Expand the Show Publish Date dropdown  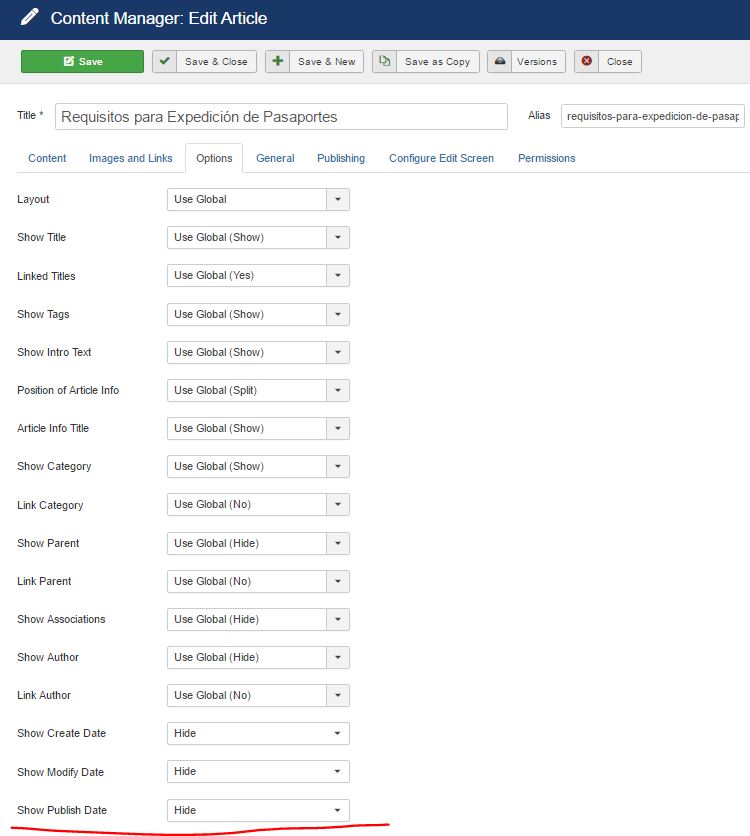coord(258,810)
